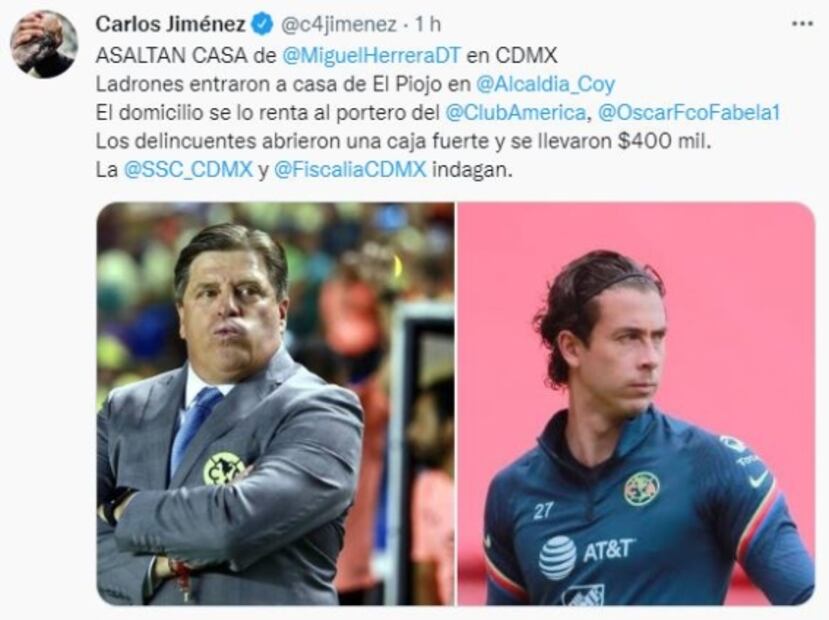Open the @OscarFcoFabela1 mention

(688, 113)
